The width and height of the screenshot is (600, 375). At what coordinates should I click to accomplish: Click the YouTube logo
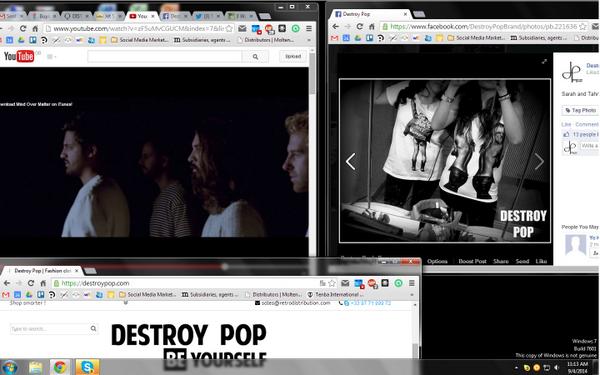pyautogui.click(x=19, y=56)
